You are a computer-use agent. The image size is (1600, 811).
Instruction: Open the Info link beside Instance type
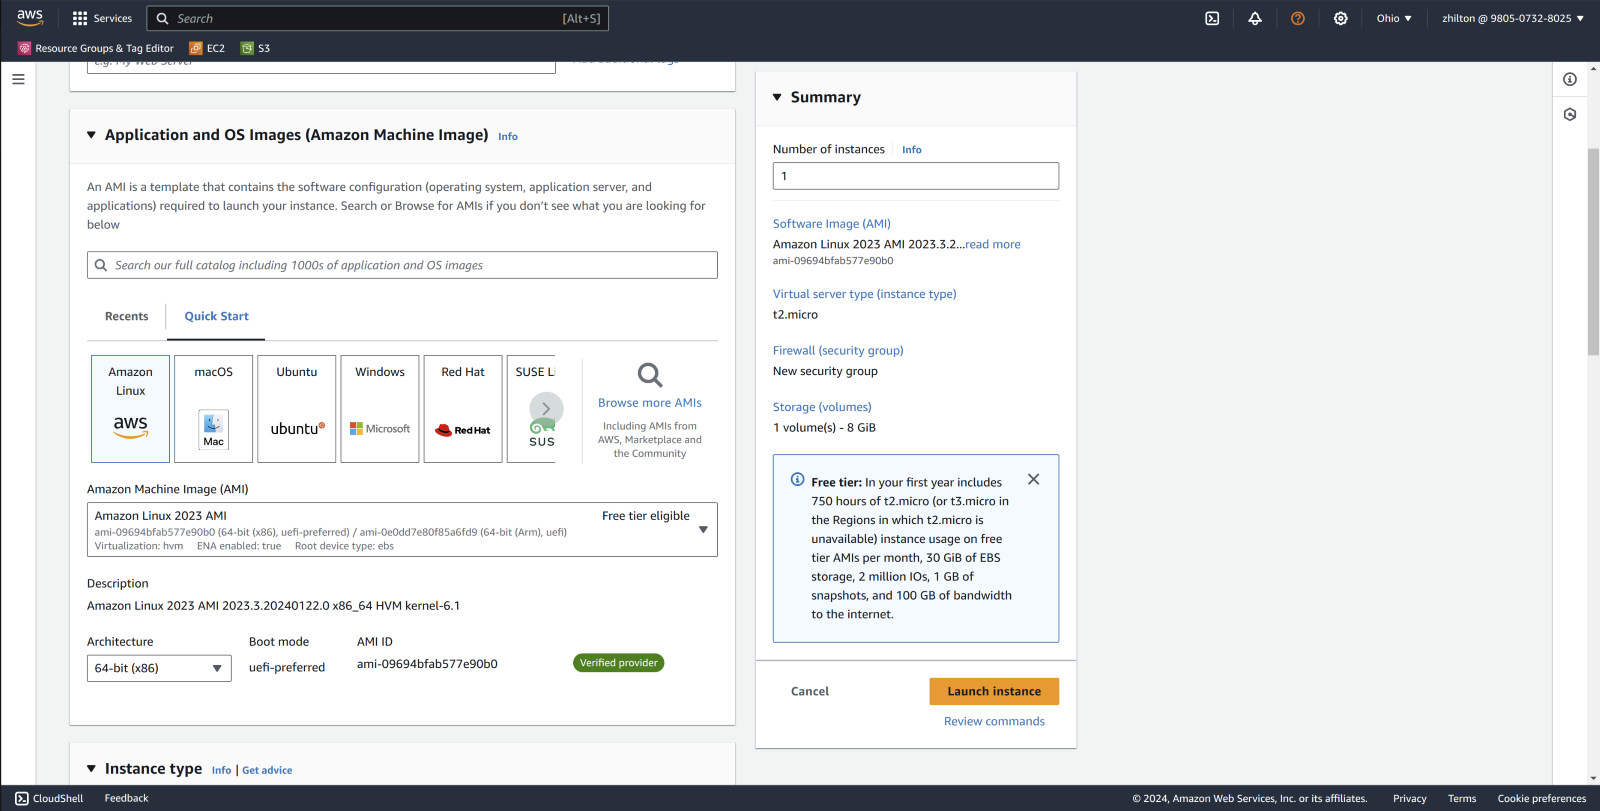point(221,770)
